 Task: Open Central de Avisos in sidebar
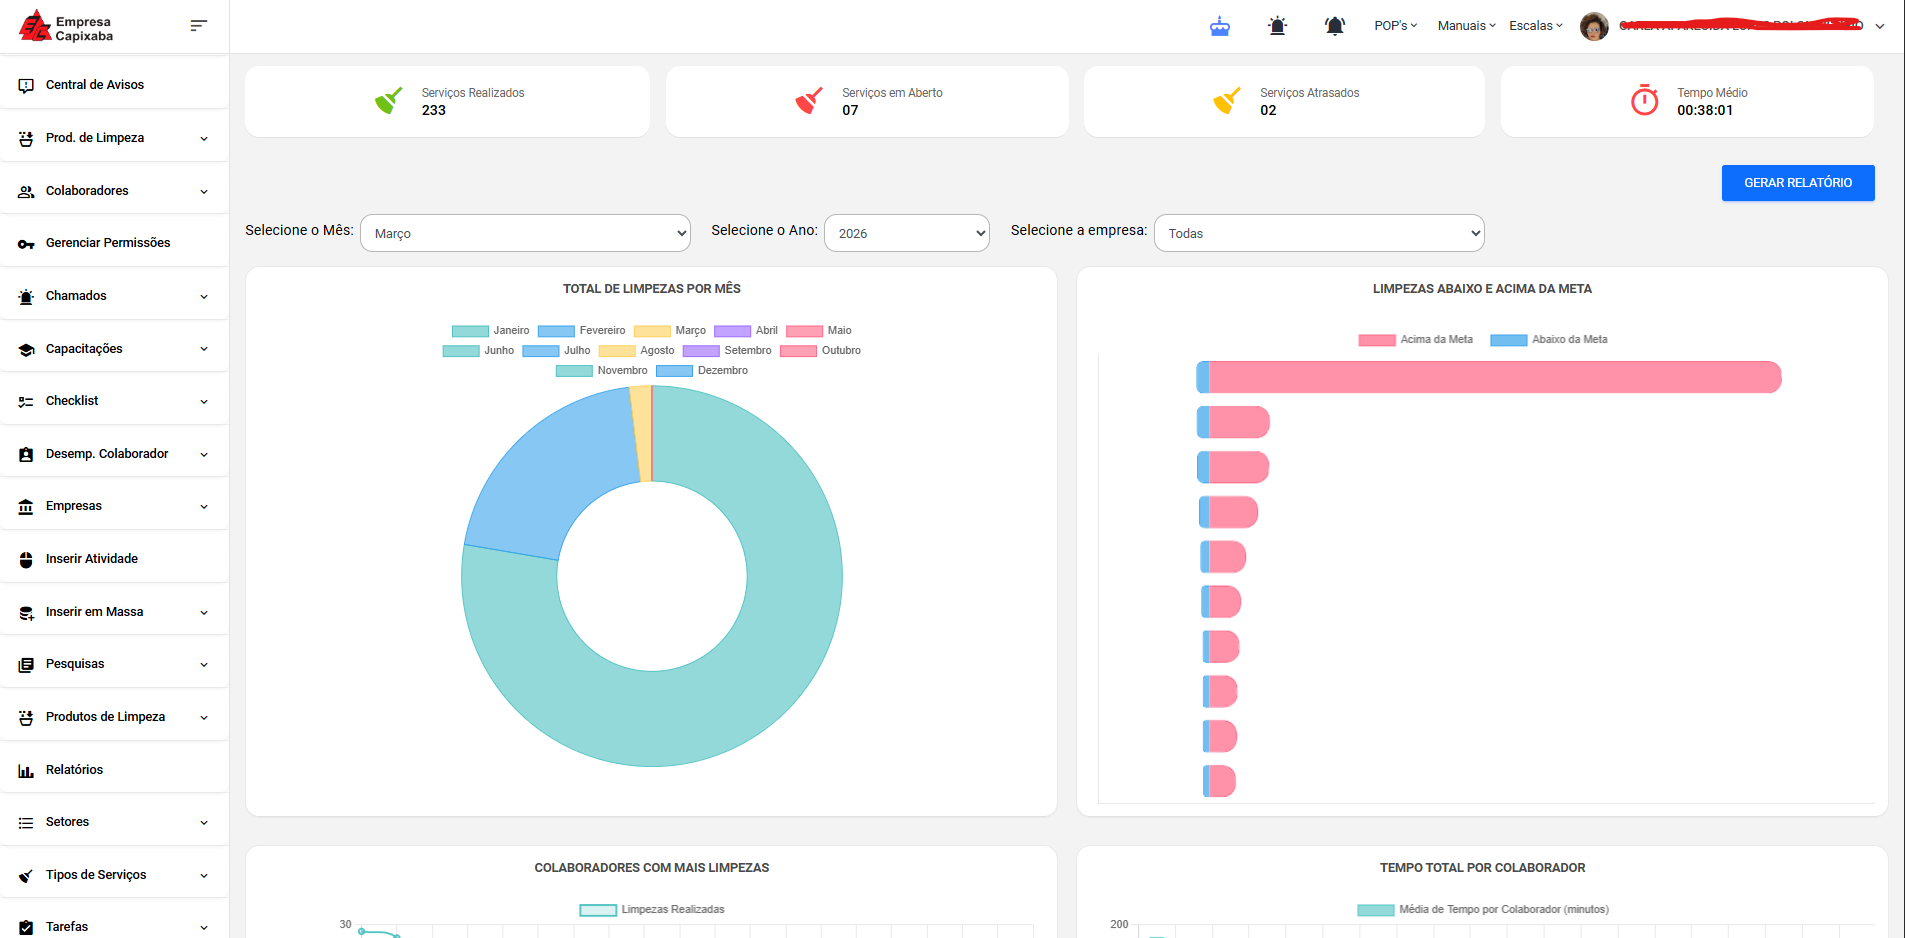coord(95,85)
